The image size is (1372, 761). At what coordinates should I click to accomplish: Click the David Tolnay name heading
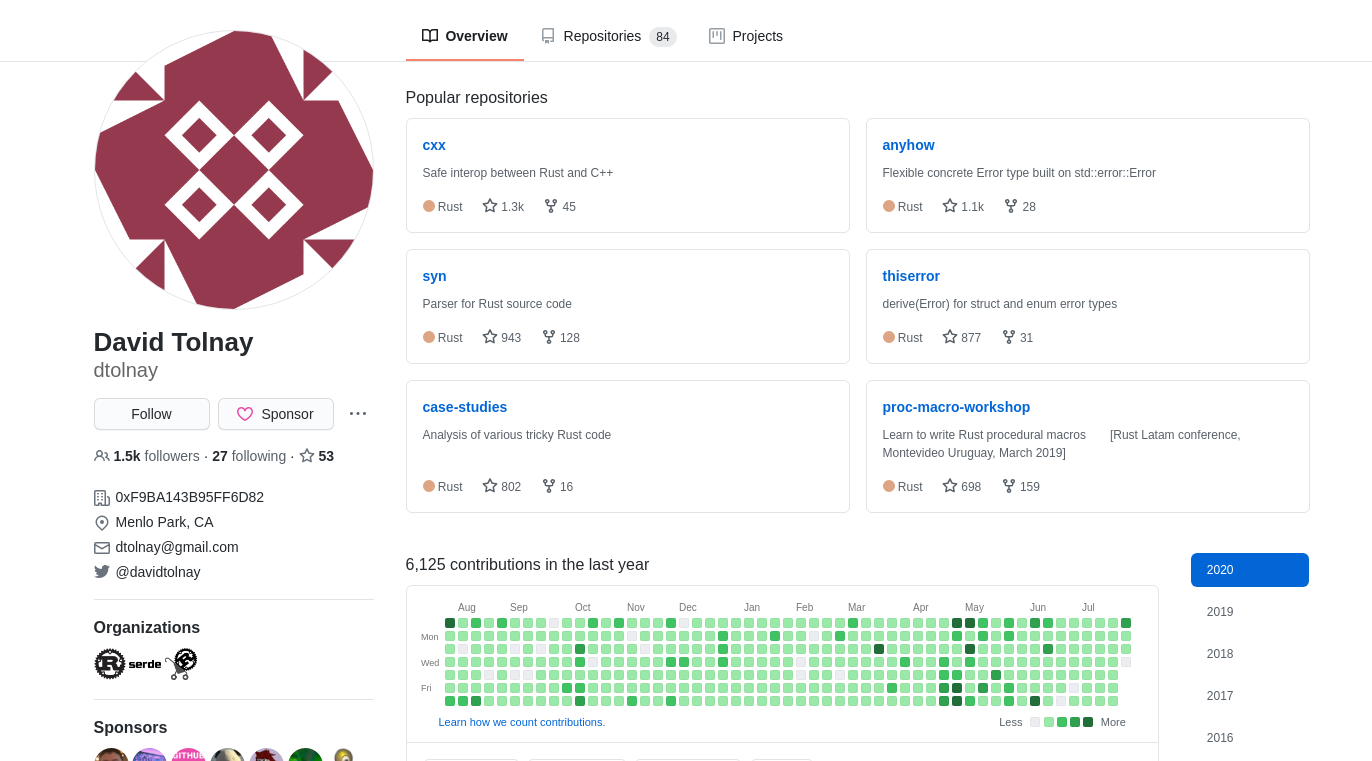click(174, 342)
